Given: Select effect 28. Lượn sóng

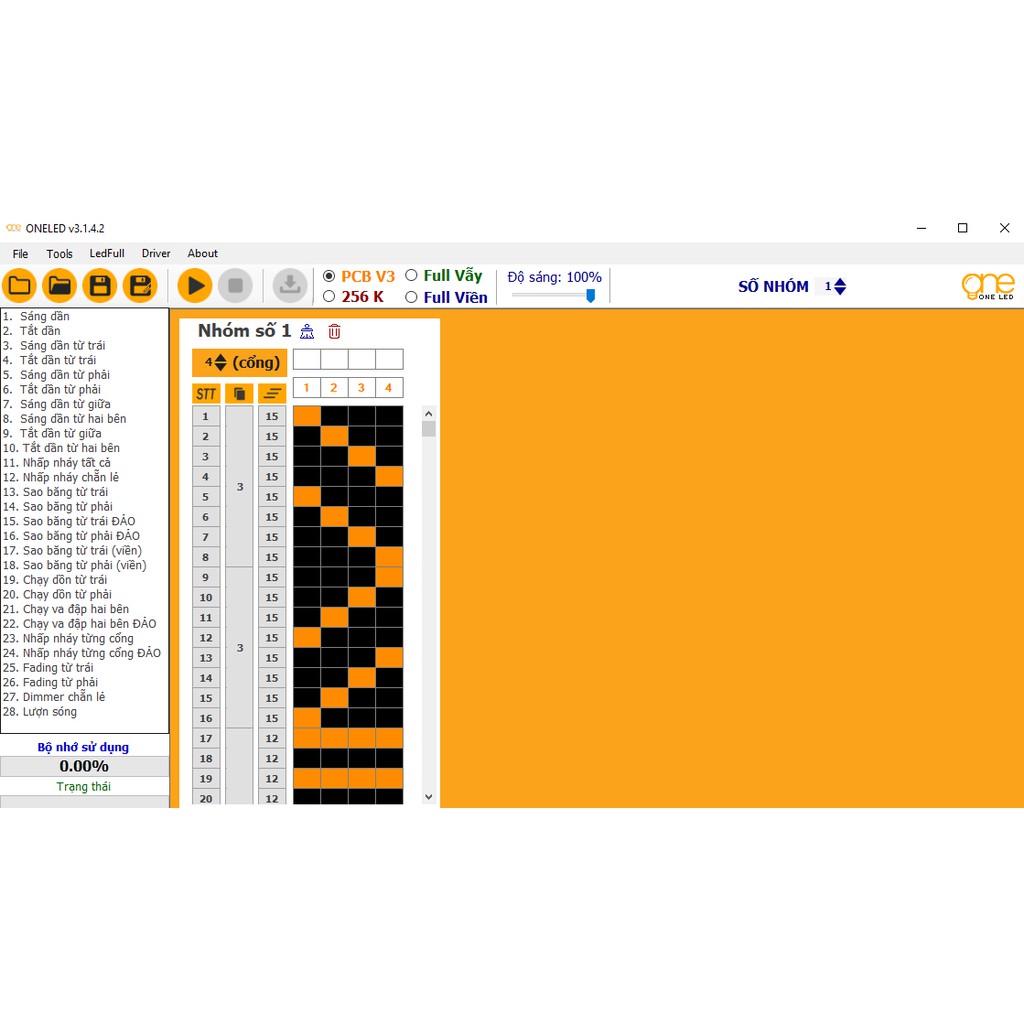Looking at the screenshot, I should click(40, 712).
